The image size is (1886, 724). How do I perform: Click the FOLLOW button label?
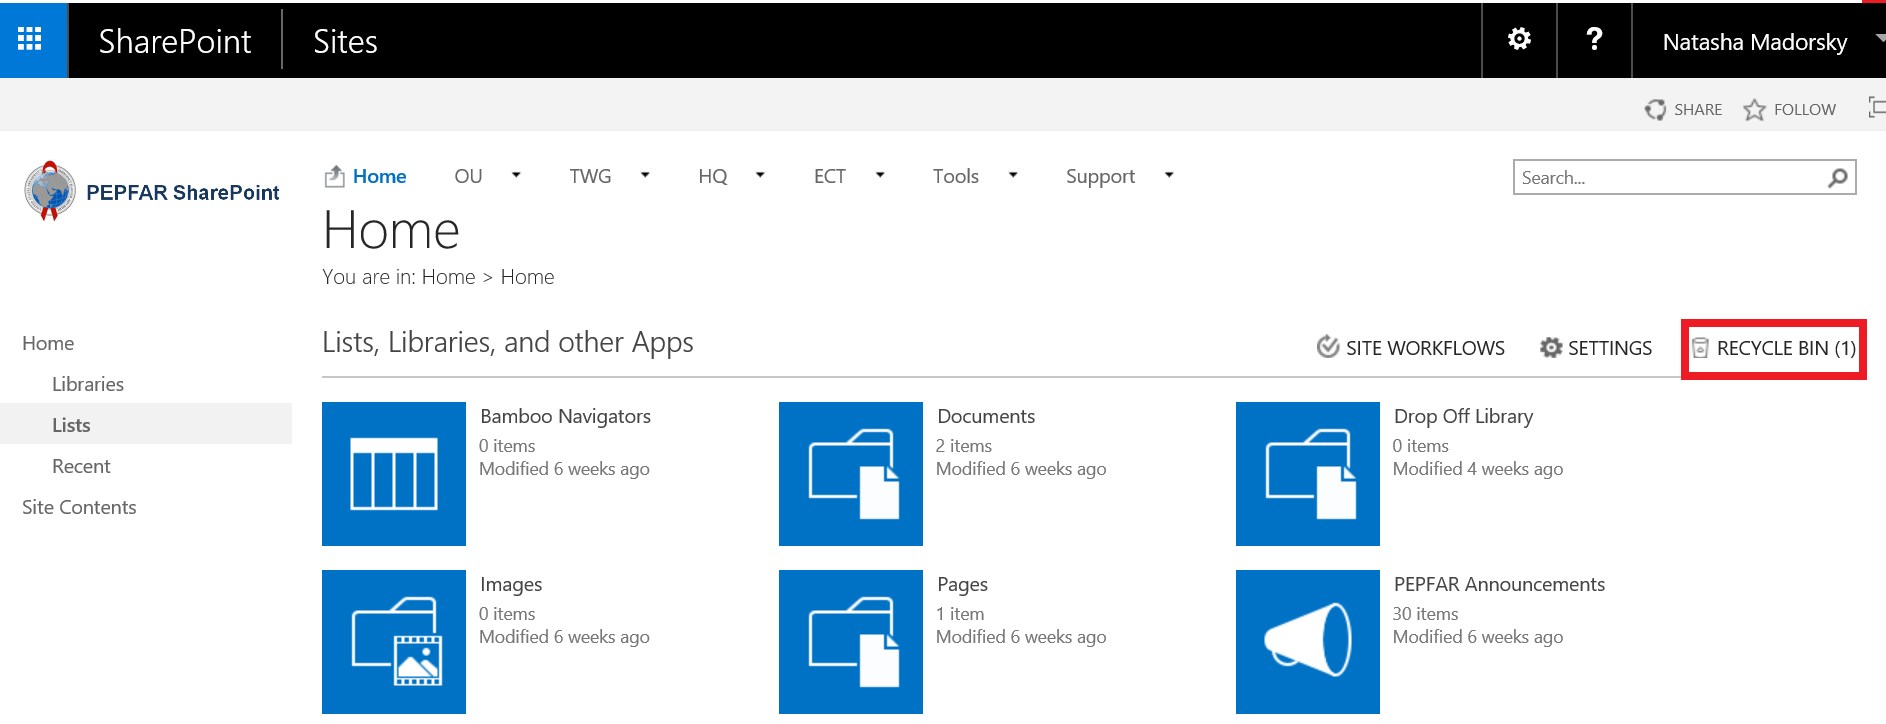pos(1805,110)
